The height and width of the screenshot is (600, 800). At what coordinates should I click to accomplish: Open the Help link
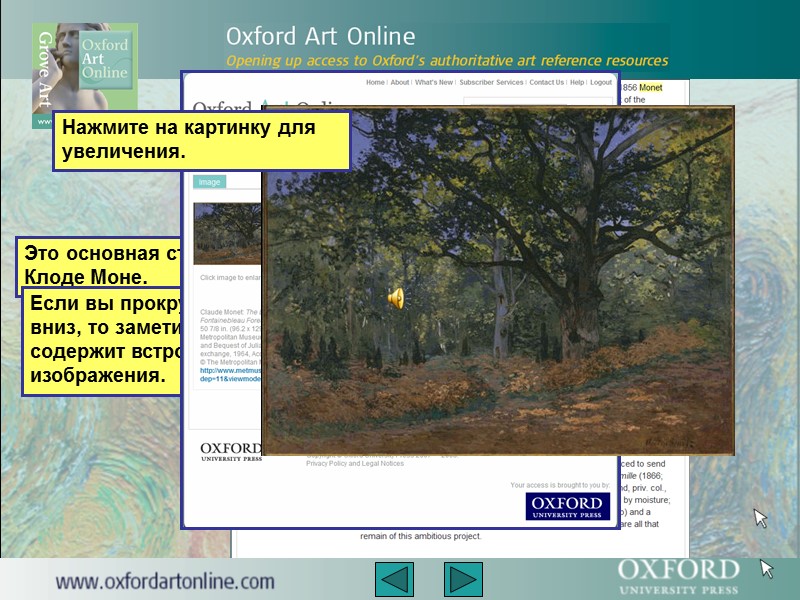pos(577,82)
